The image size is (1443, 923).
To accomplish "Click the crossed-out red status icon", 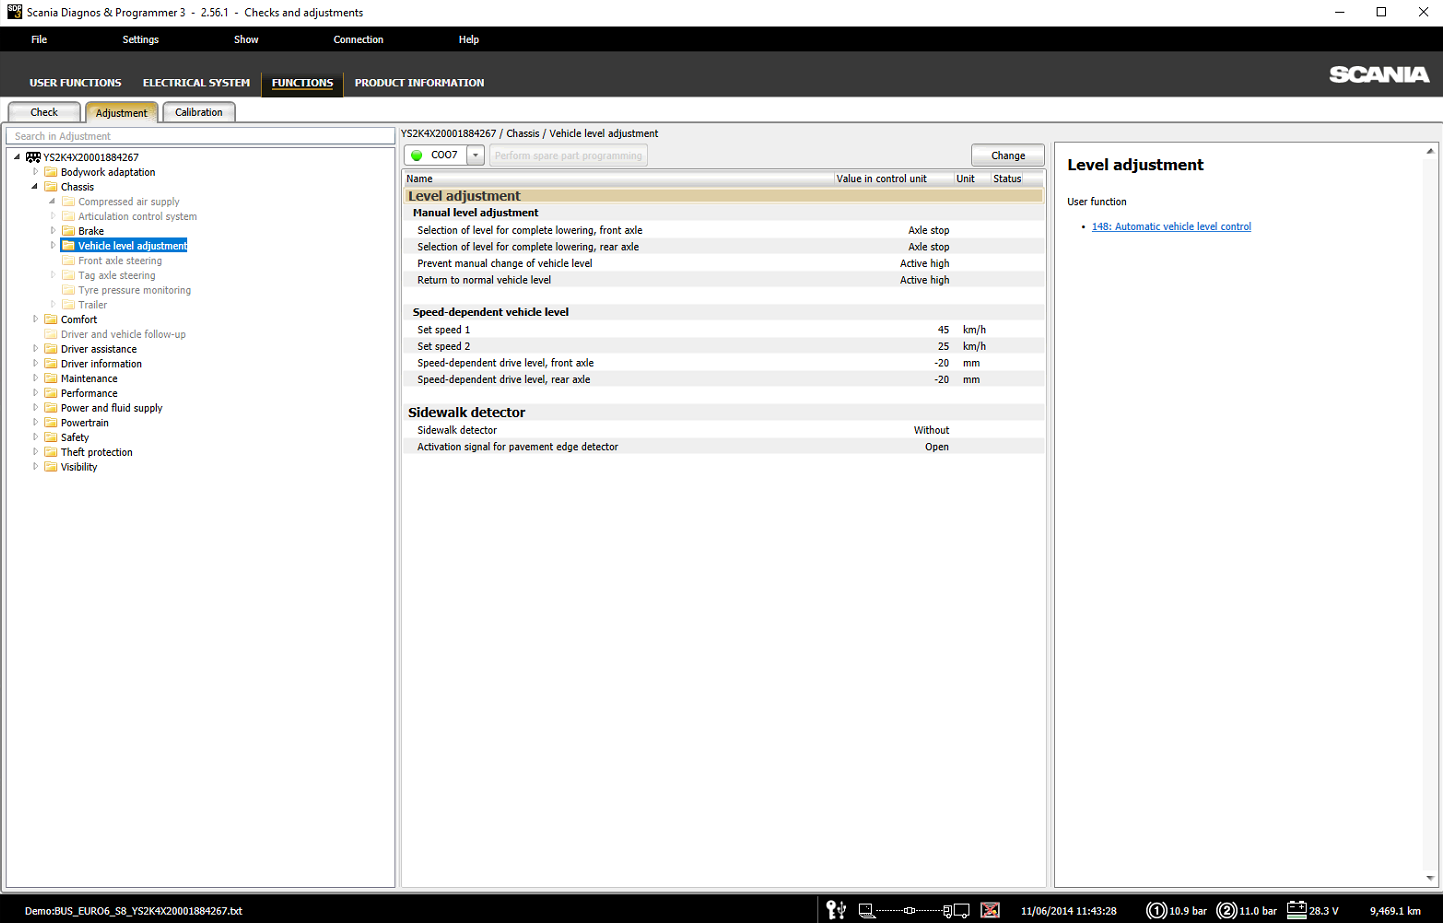I will (990, 910).
